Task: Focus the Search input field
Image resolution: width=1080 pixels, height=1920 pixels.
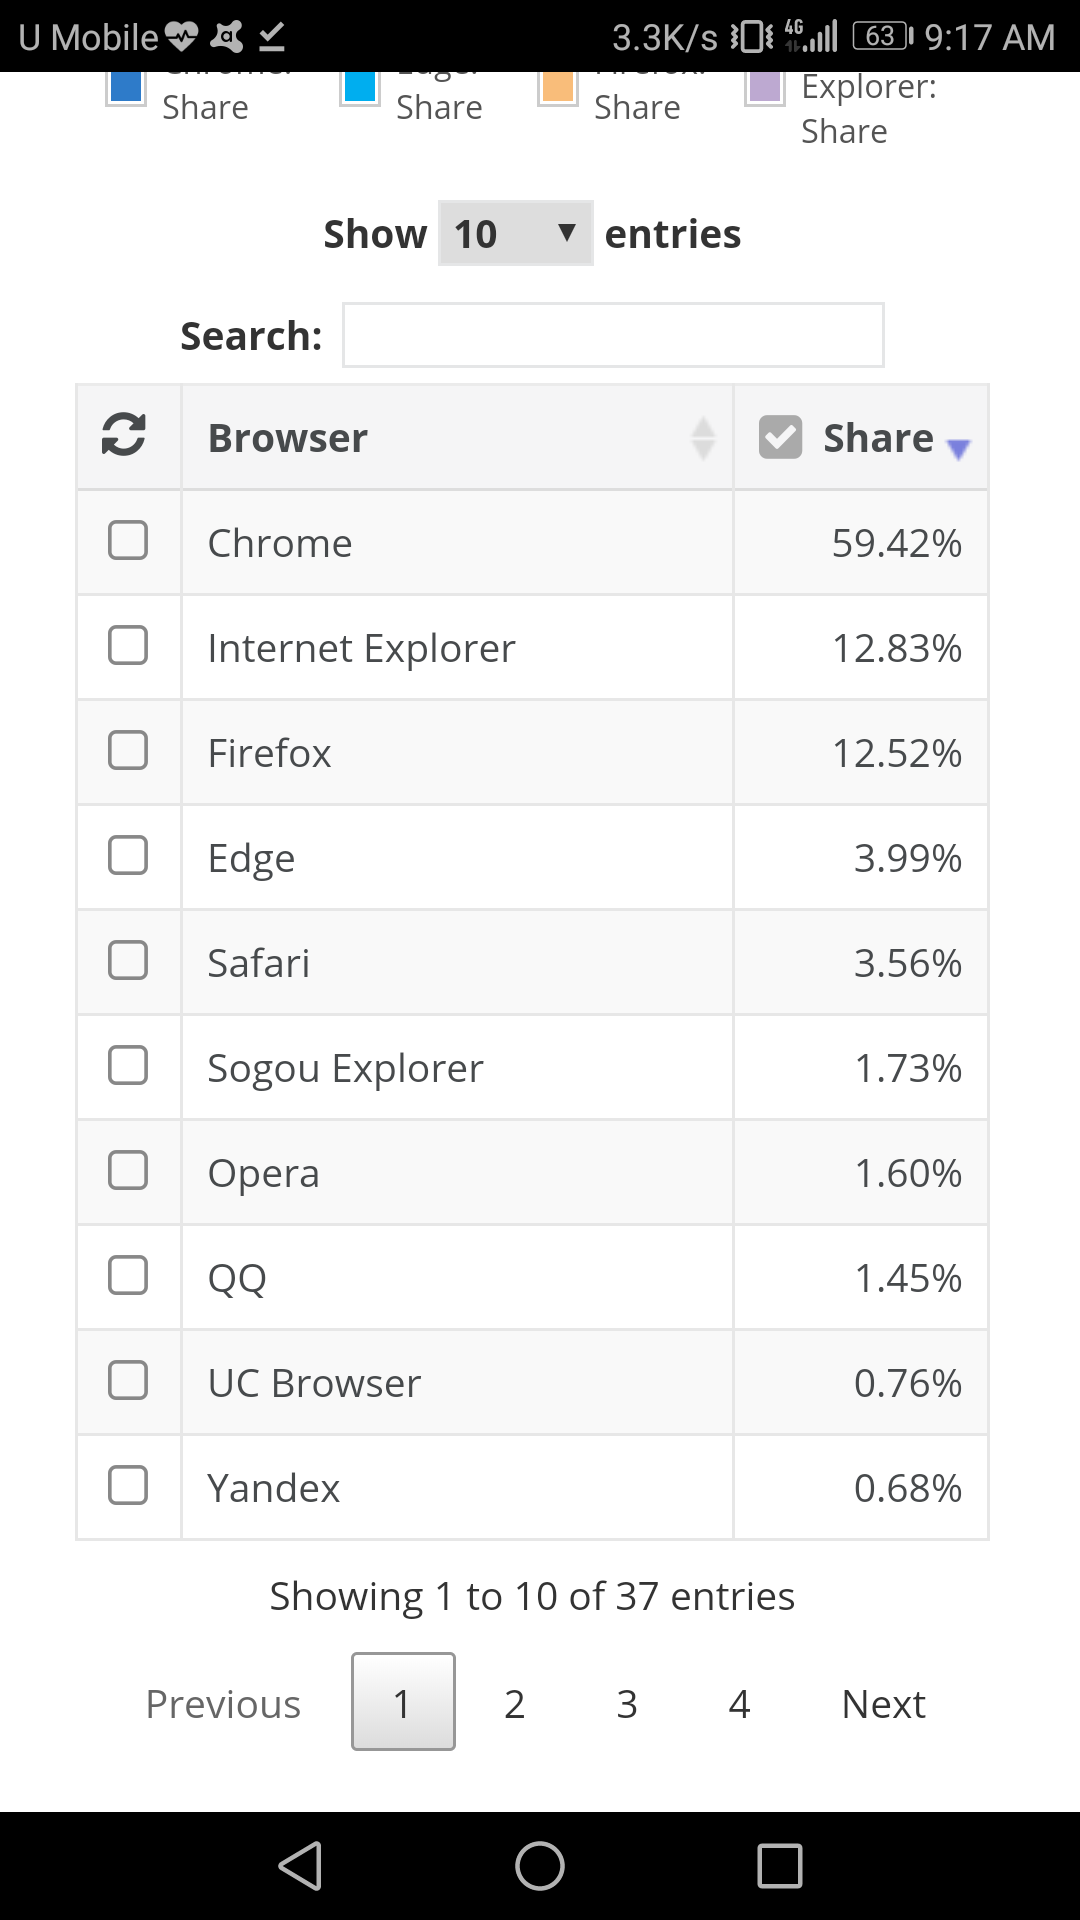Action: [613, 335]
